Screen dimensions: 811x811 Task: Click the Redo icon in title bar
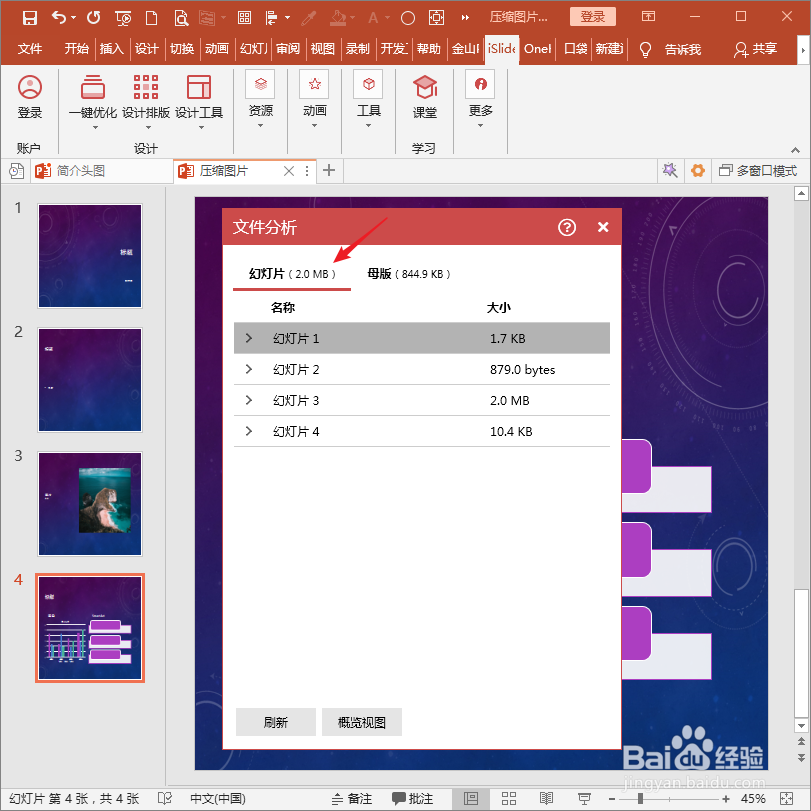click(x=94, y=18)
